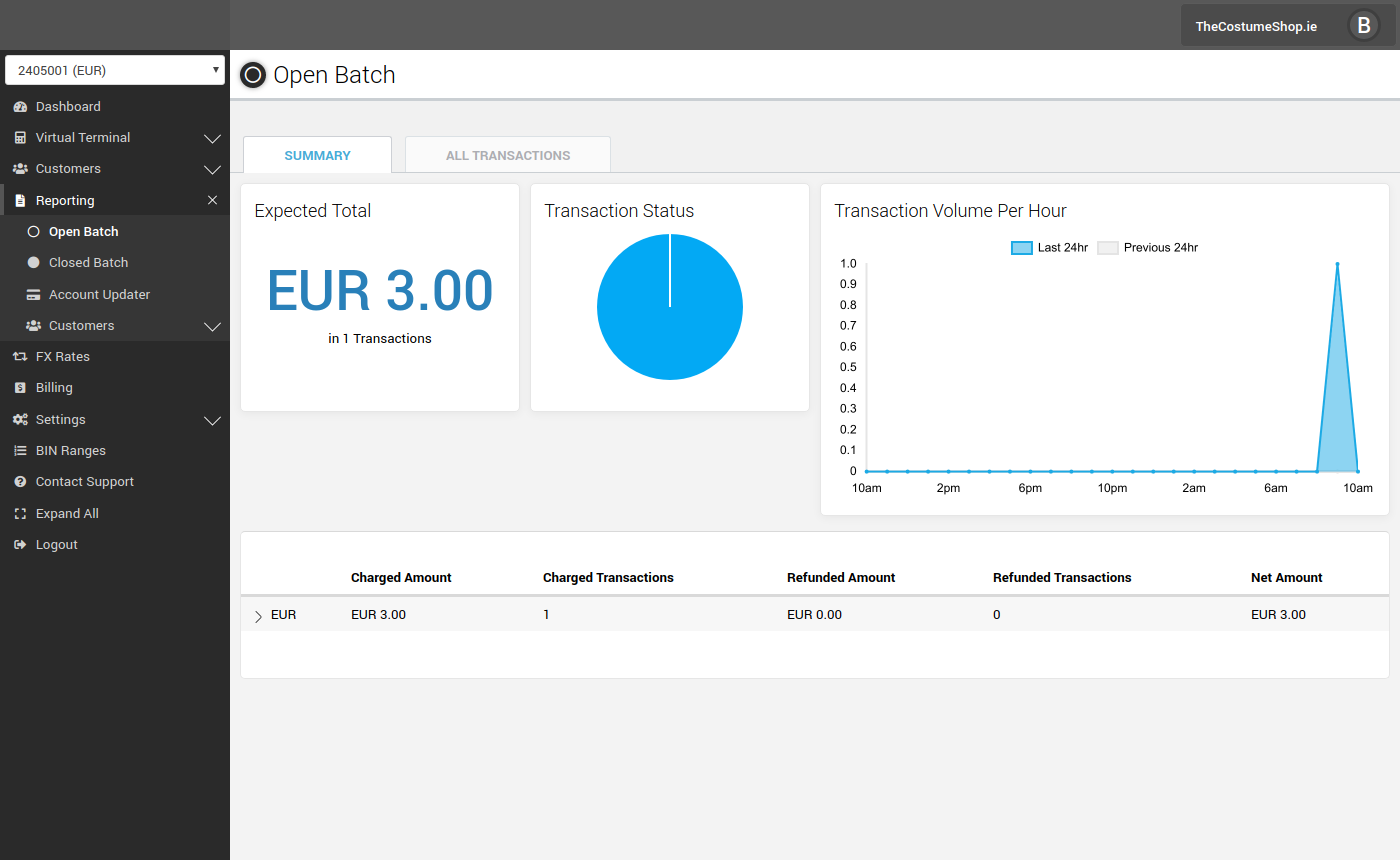Open BIN Ranges page
This screenshot has height=860, width=1400.
click(x=71, y=451)
